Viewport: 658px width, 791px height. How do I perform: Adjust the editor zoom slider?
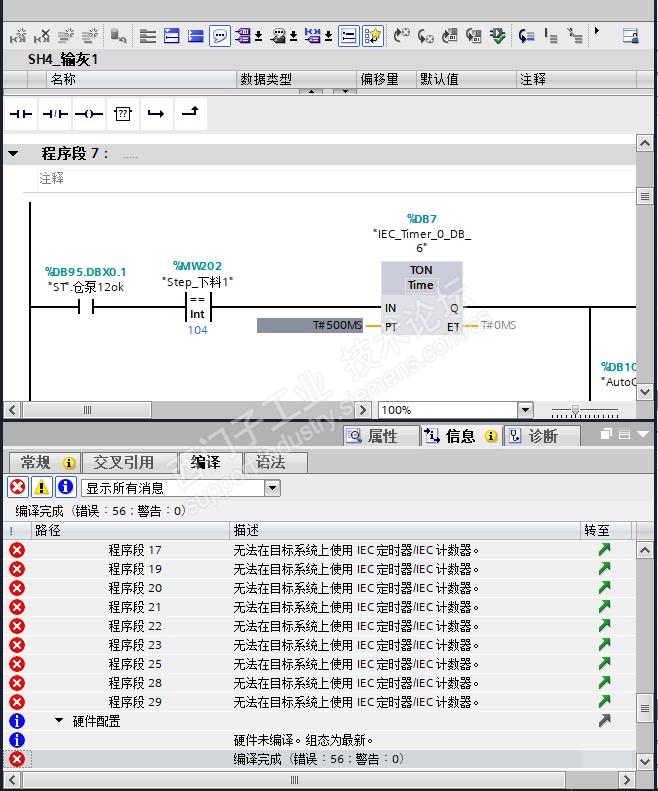pyautogui.click(x=575, y=410)
